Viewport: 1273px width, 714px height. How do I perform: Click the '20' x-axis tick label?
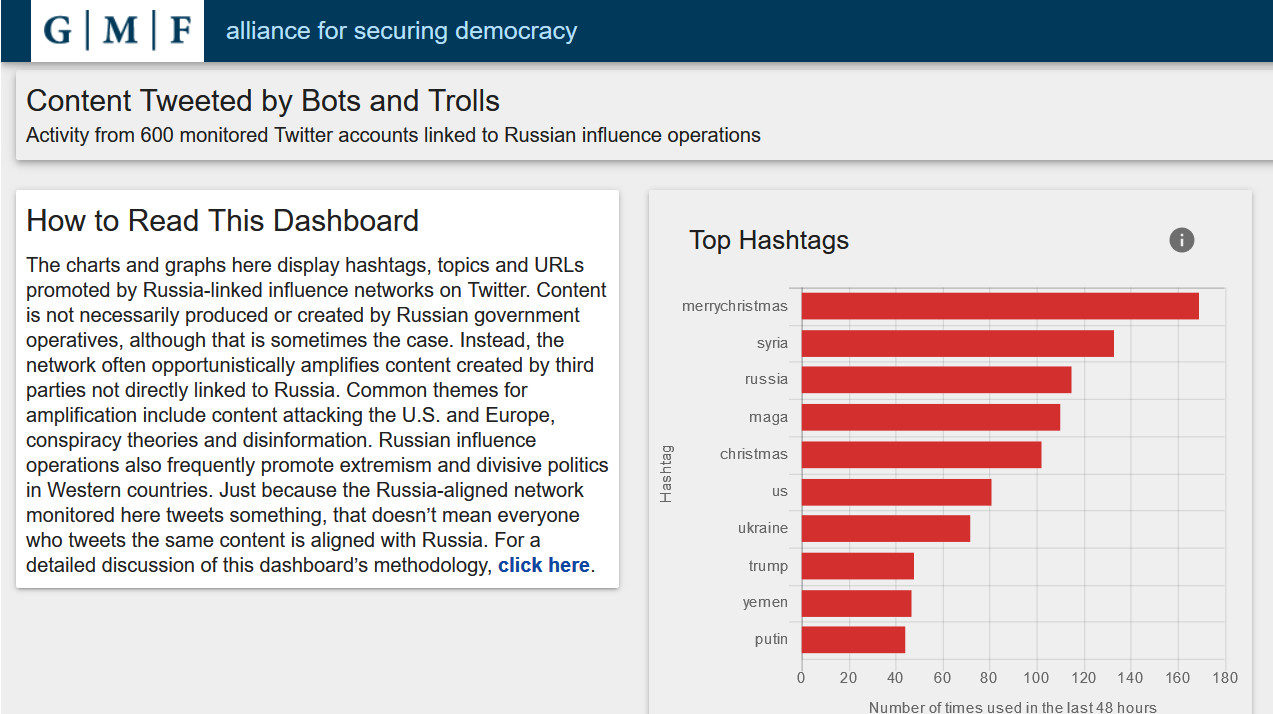[x=848, y=678]
